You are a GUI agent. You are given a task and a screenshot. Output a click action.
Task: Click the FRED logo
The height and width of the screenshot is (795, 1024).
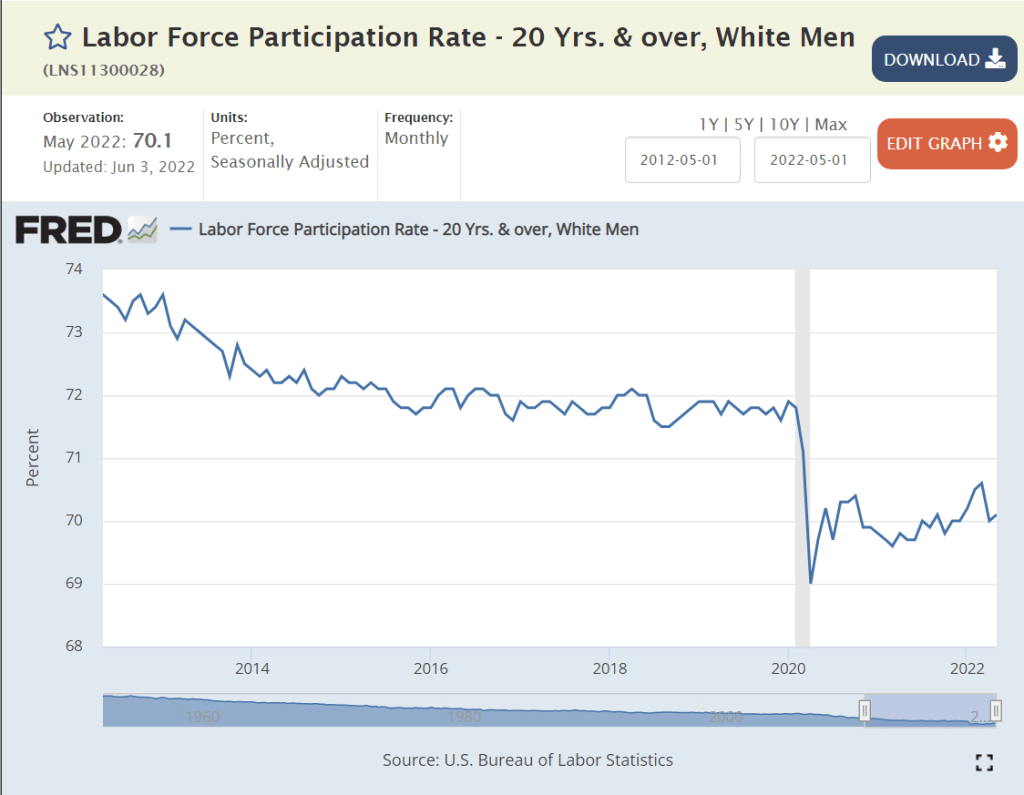[68, 230]
